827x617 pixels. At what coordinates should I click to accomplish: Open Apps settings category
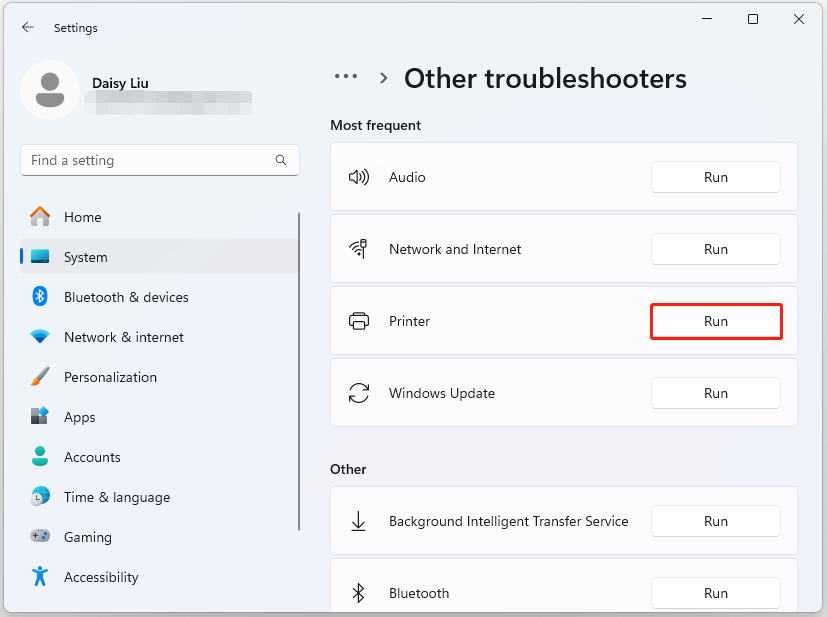coord(79,417)
